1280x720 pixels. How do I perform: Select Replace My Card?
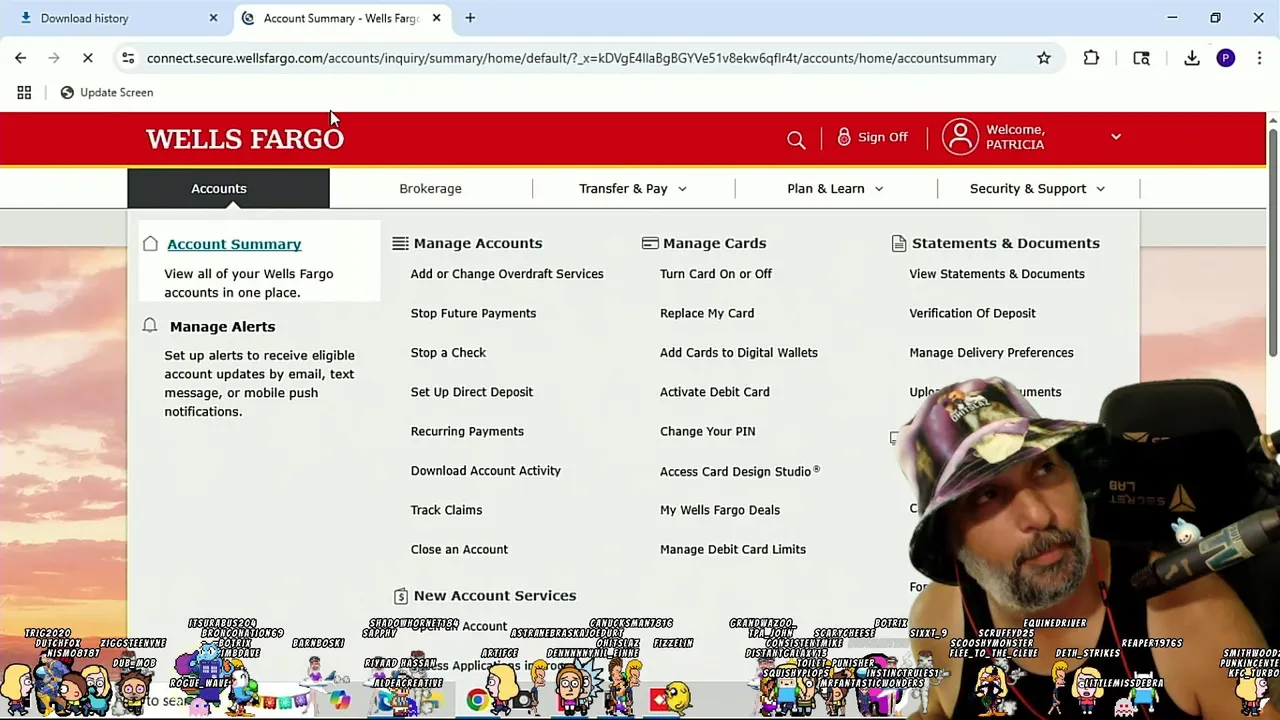[707, 313]
